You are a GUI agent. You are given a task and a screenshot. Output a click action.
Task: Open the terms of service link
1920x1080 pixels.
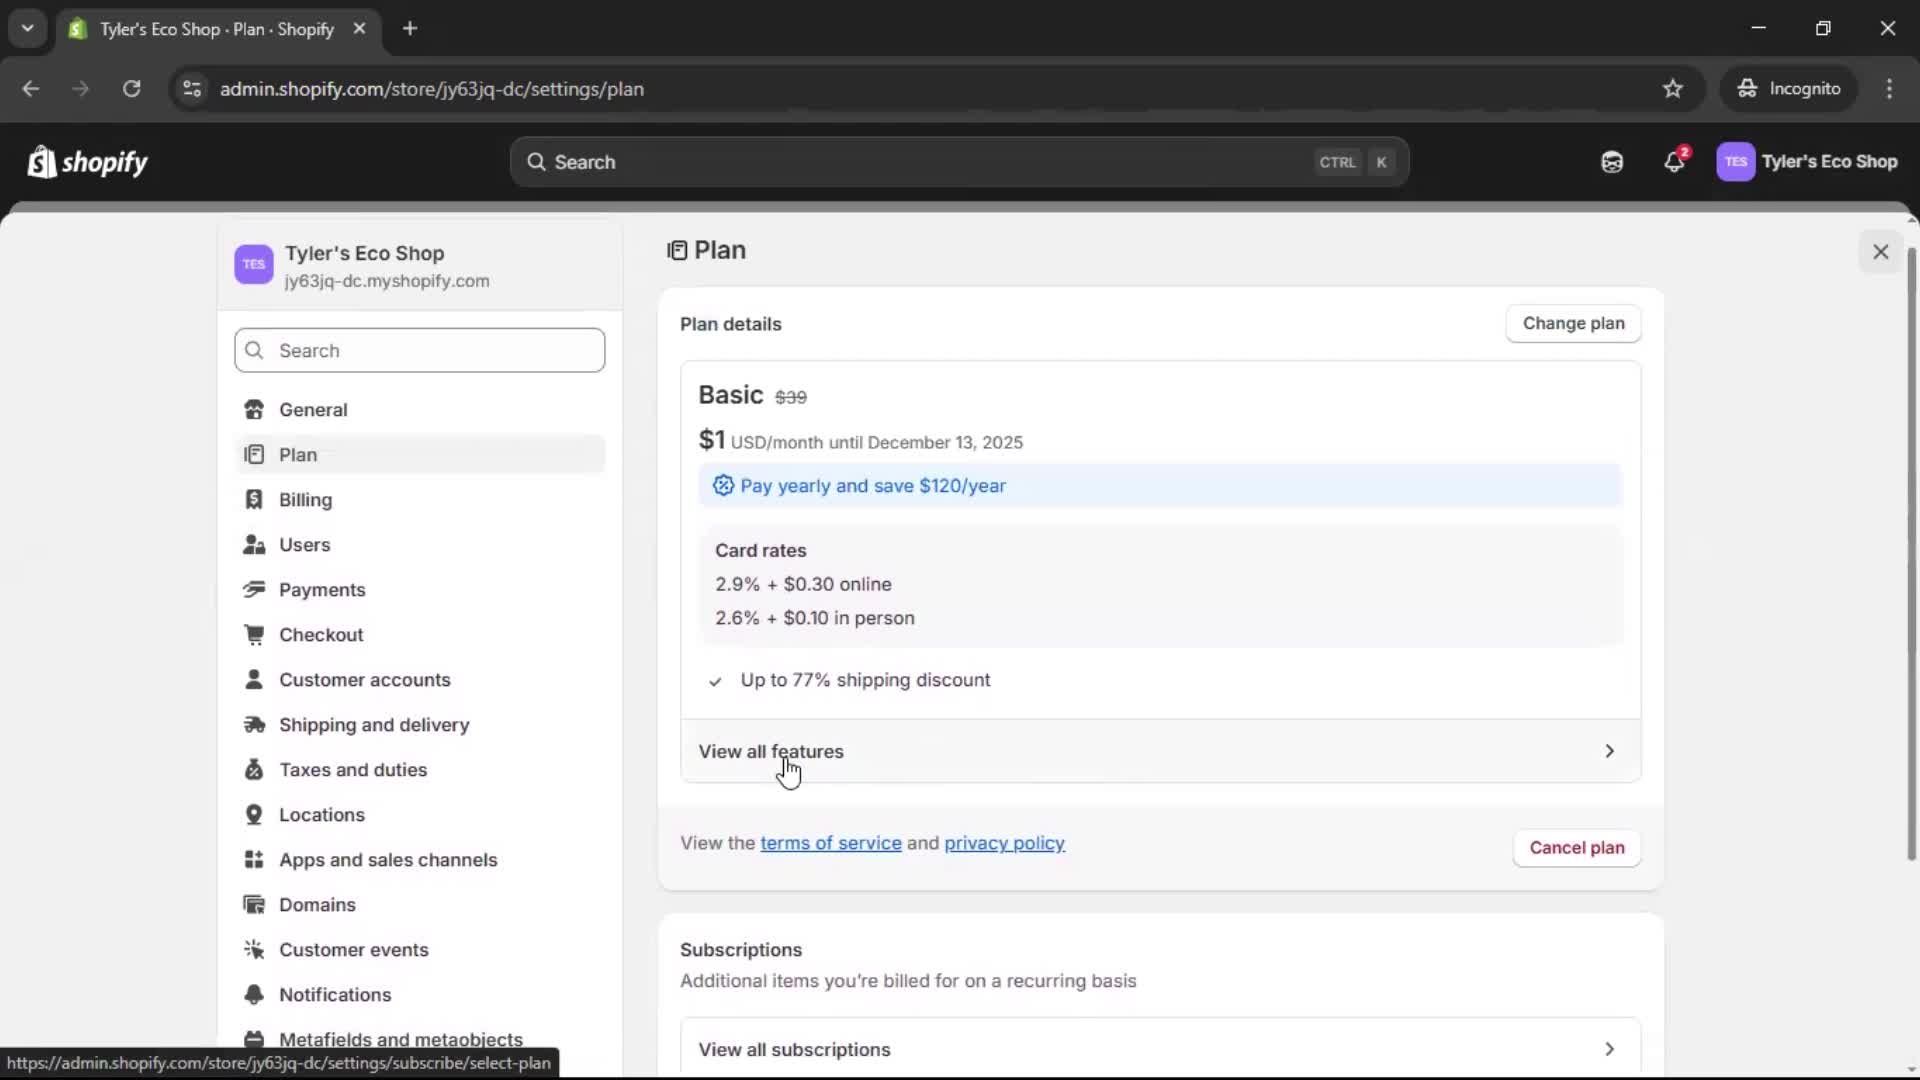coord(830,843)
